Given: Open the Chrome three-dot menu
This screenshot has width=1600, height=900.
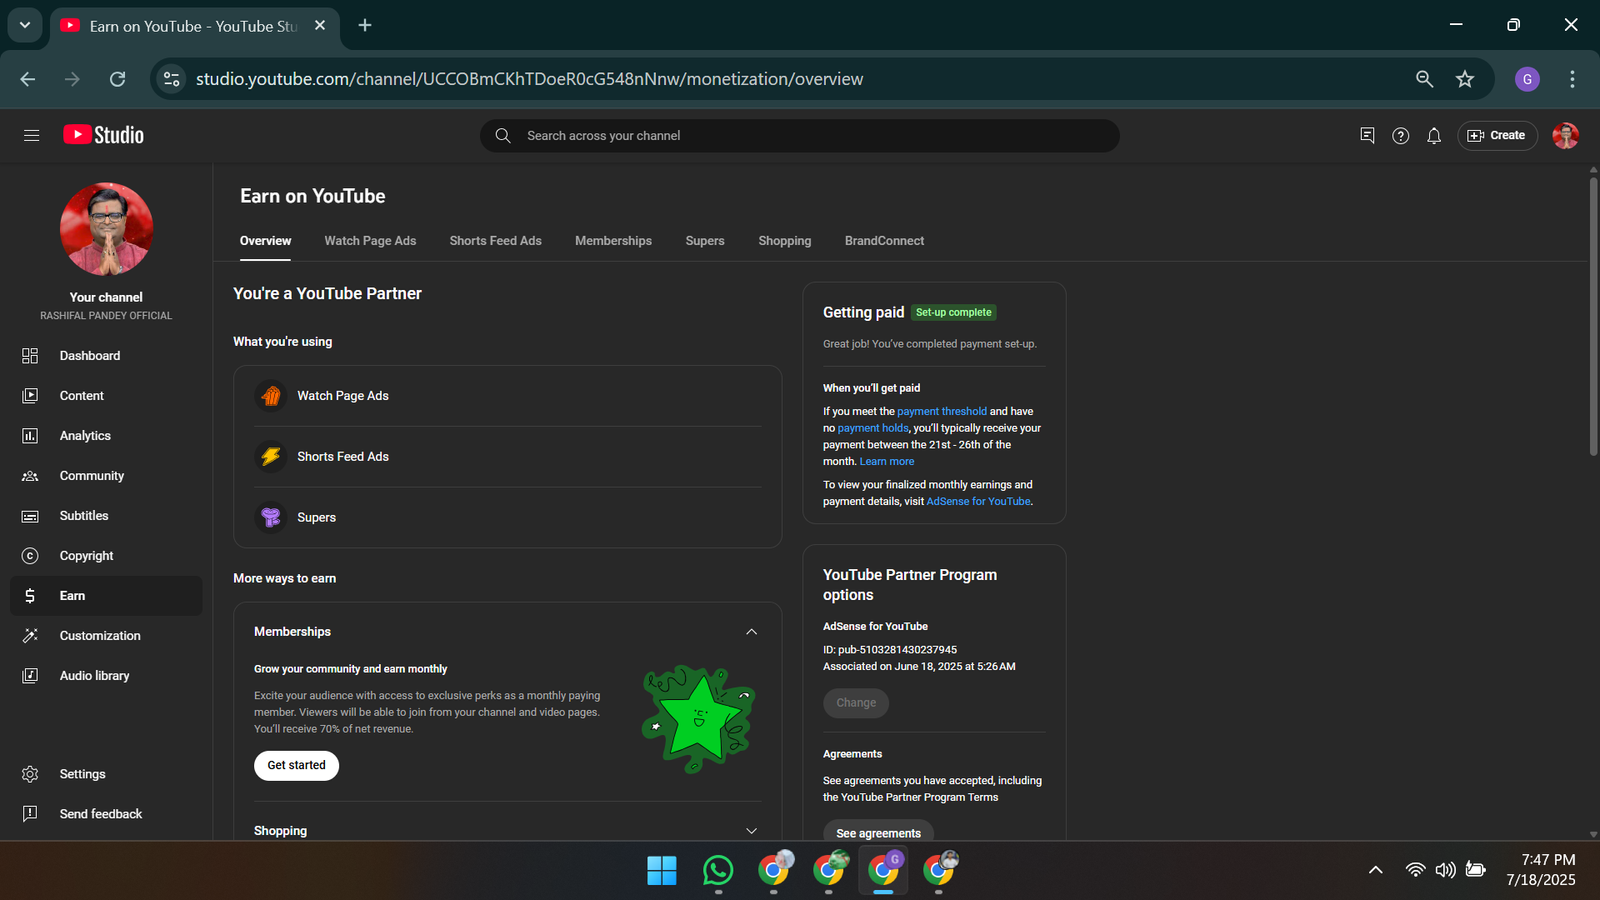Looking at the screenshot, I should 1572,79.
